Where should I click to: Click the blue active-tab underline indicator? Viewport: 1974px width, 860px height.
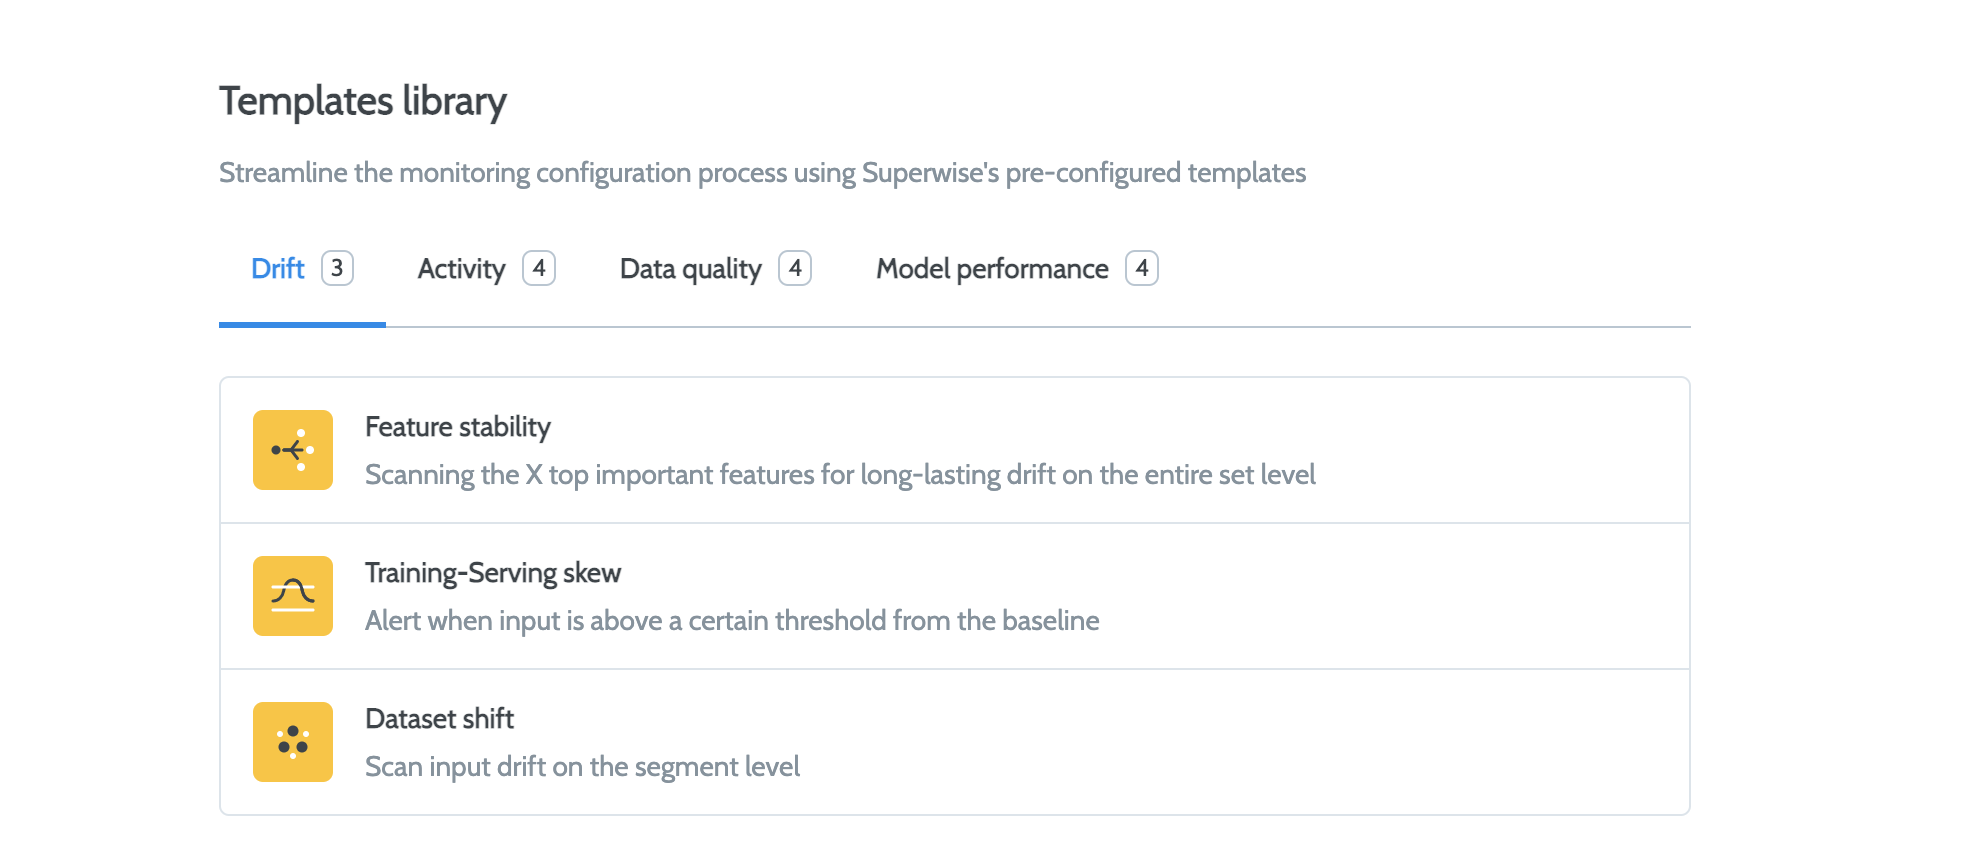point(302,324)
